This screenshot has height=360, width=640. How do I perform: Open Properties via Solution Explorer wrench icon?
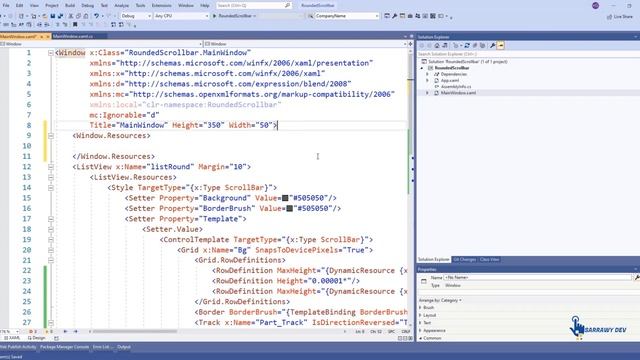coord(493,45)
